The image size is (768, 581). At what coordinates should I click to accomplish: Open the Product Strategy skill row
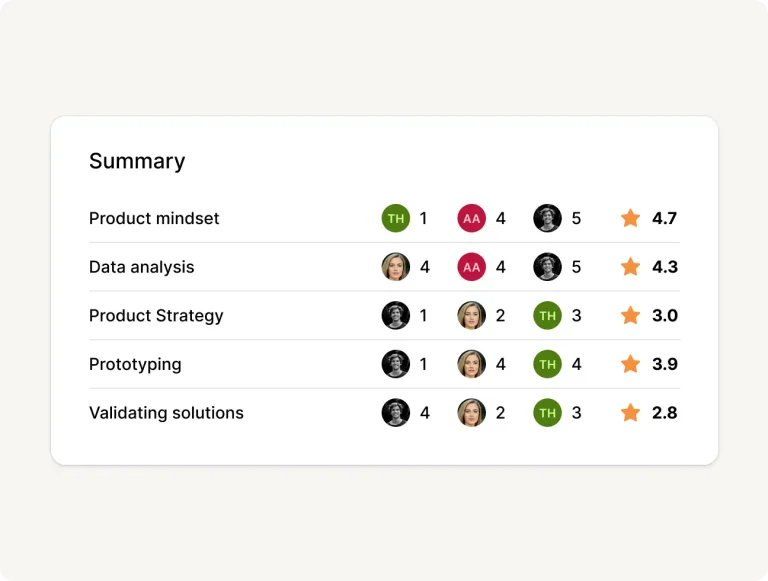click(156, 316)
